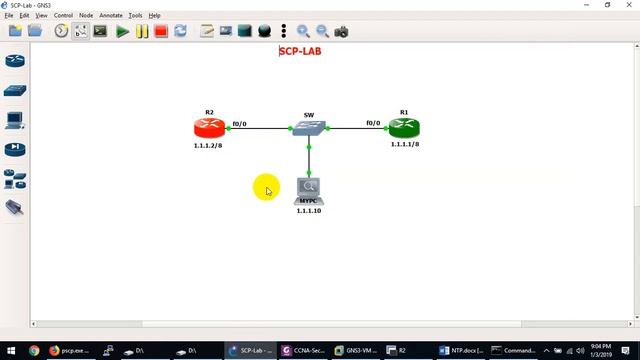640x360 pixels.
Task: Browse security devices in the sidebar
Action: coord(15,150)
